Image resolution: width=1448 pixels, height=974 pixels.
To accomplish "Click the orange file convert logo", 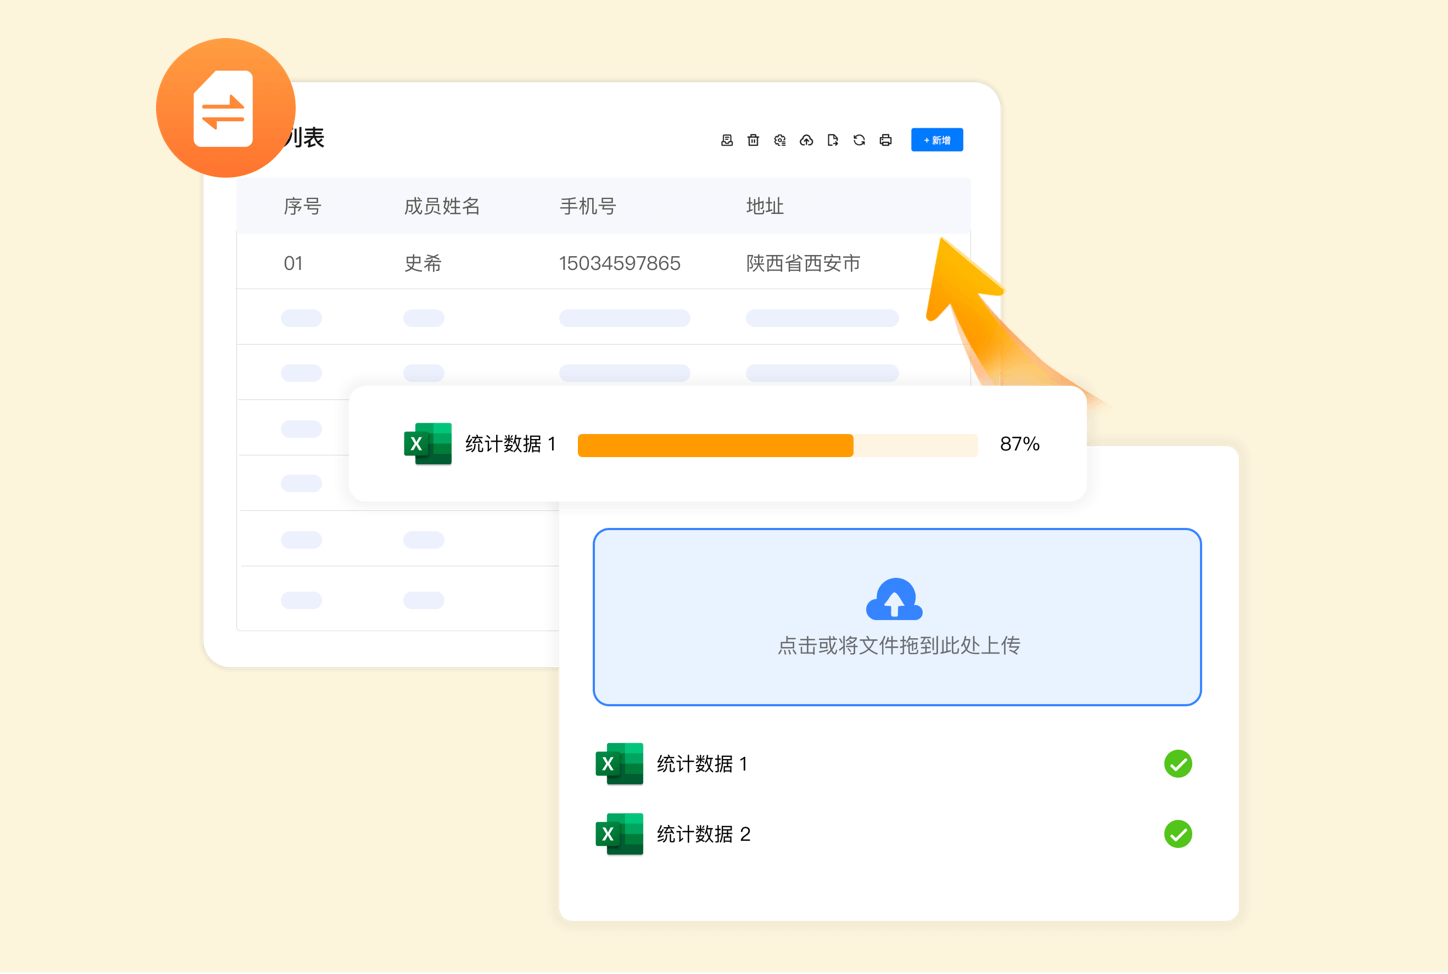I will coord(225,108).
